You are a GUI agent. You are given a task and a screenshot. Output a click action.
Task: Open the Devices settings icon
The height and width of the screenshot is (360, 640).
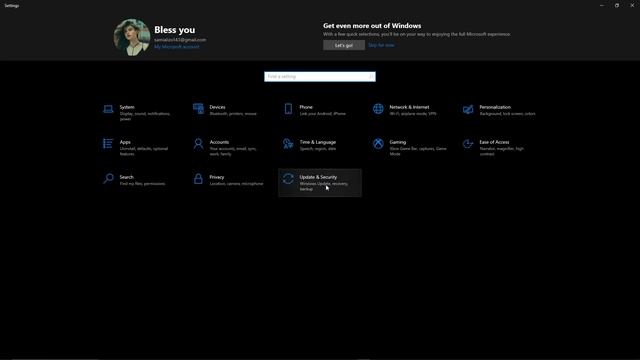[198, 109]
